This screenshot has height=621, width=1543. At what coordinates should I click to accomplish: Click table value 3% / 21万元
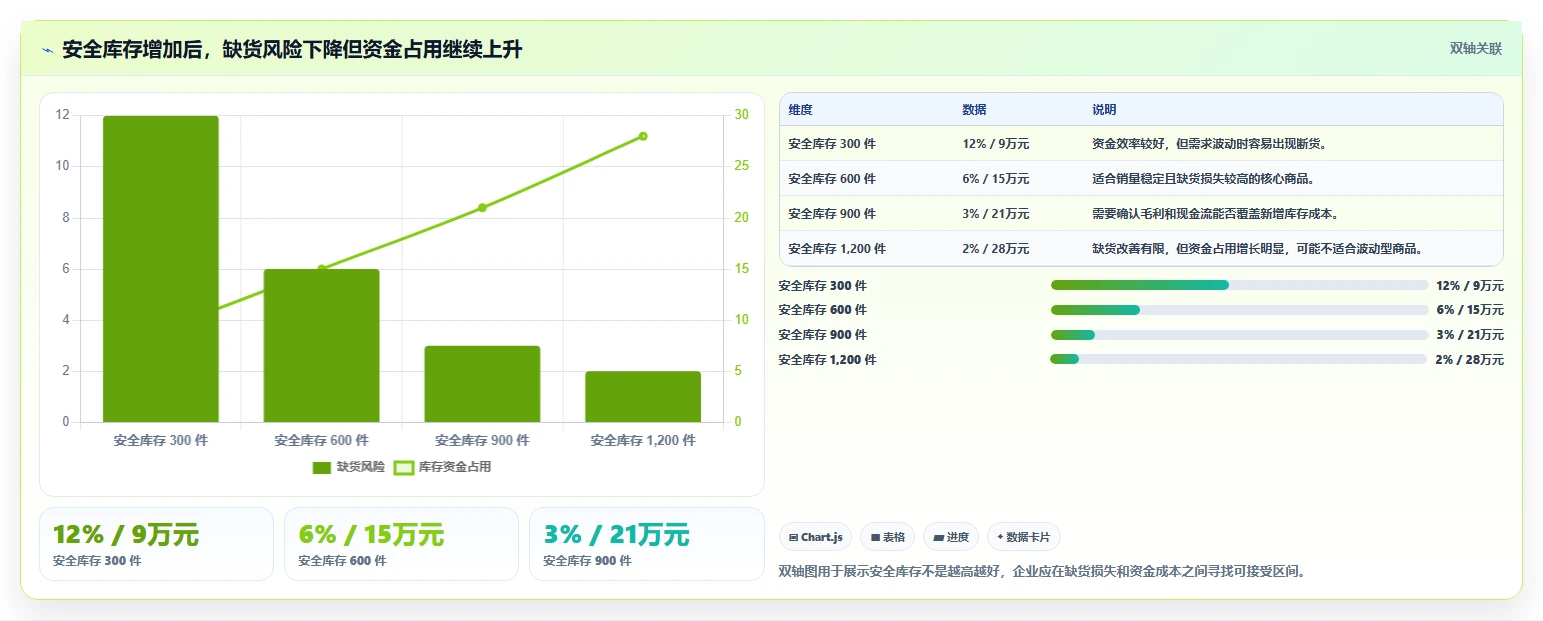(x=995, y=214)
